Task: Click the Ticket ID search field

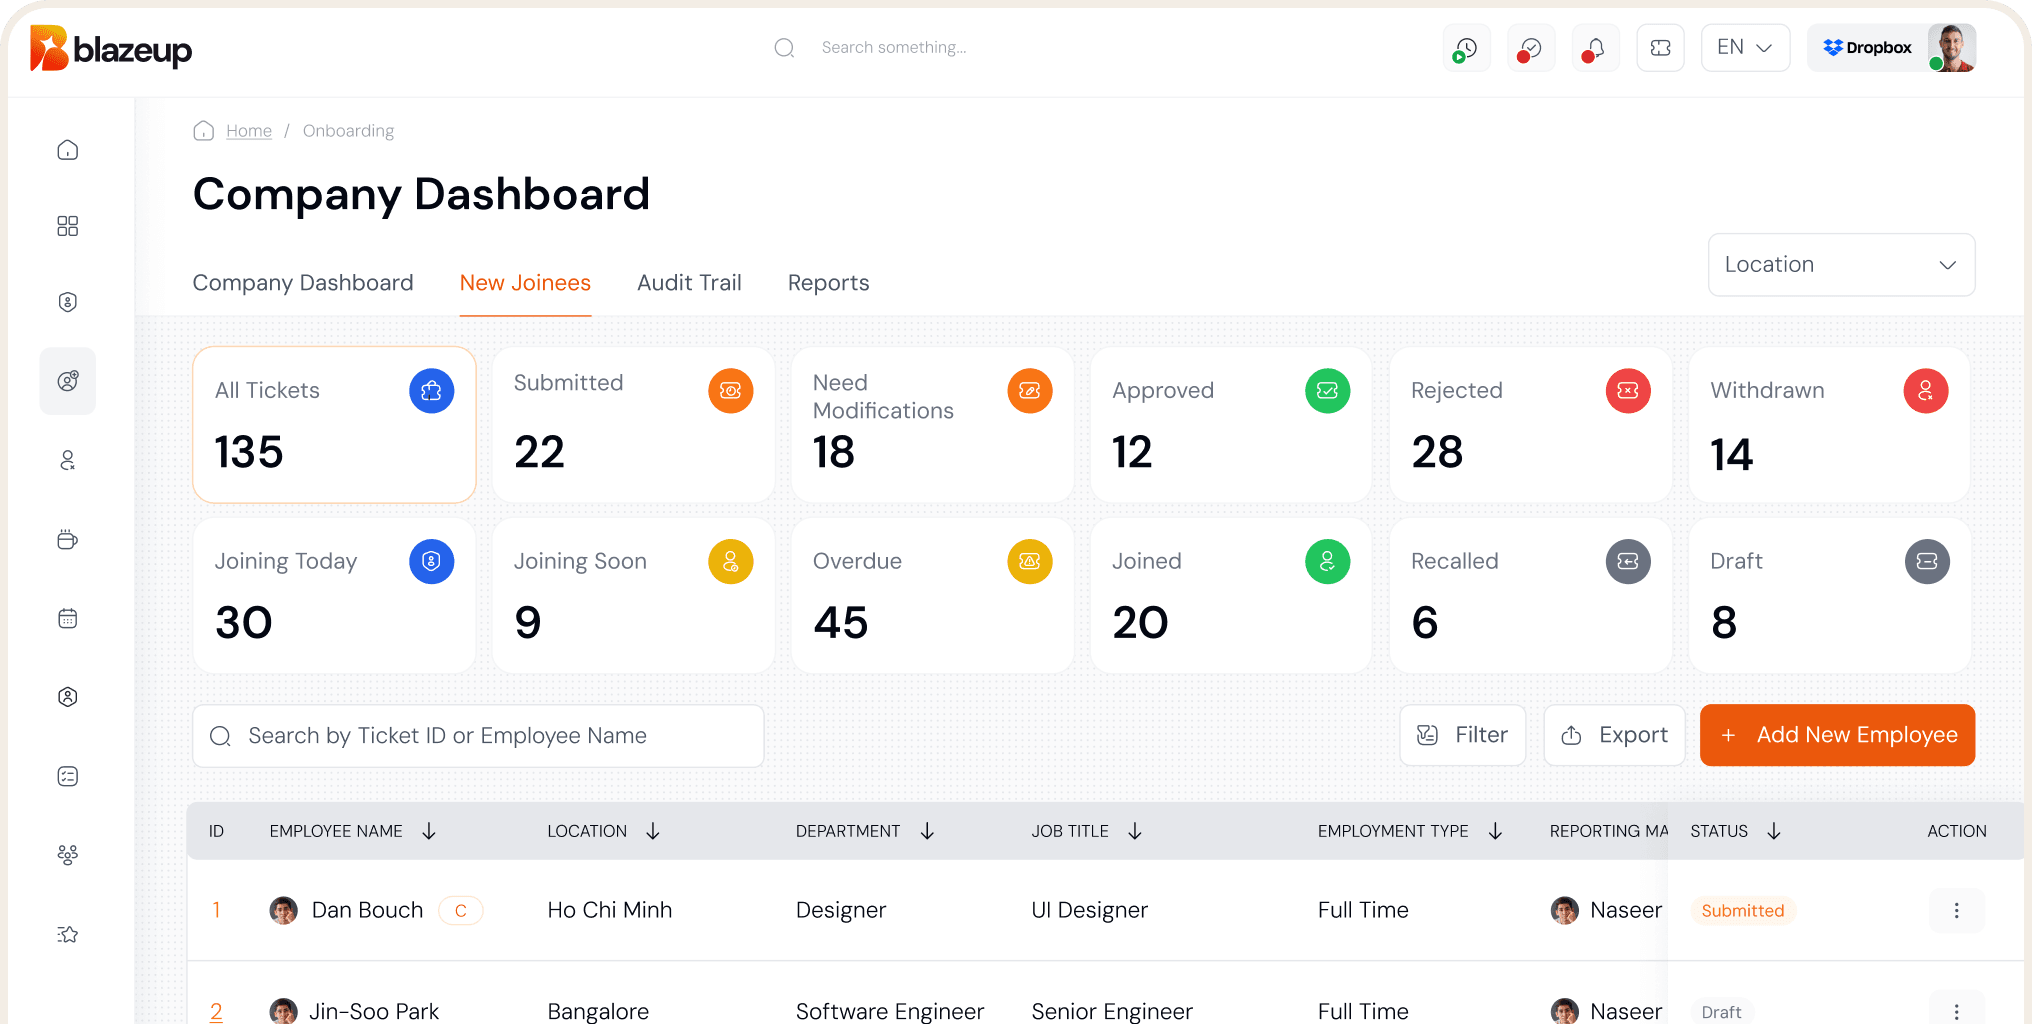Action: 478,736
